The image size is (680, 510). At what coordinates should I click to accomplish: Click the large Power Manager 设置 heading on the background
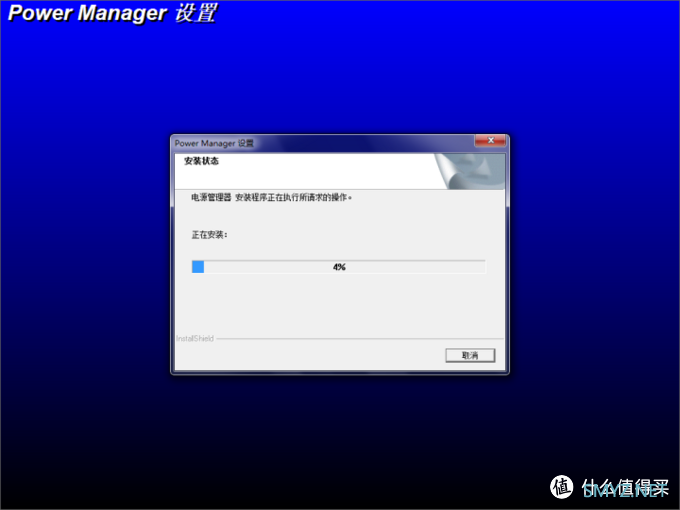coord(112,13)
